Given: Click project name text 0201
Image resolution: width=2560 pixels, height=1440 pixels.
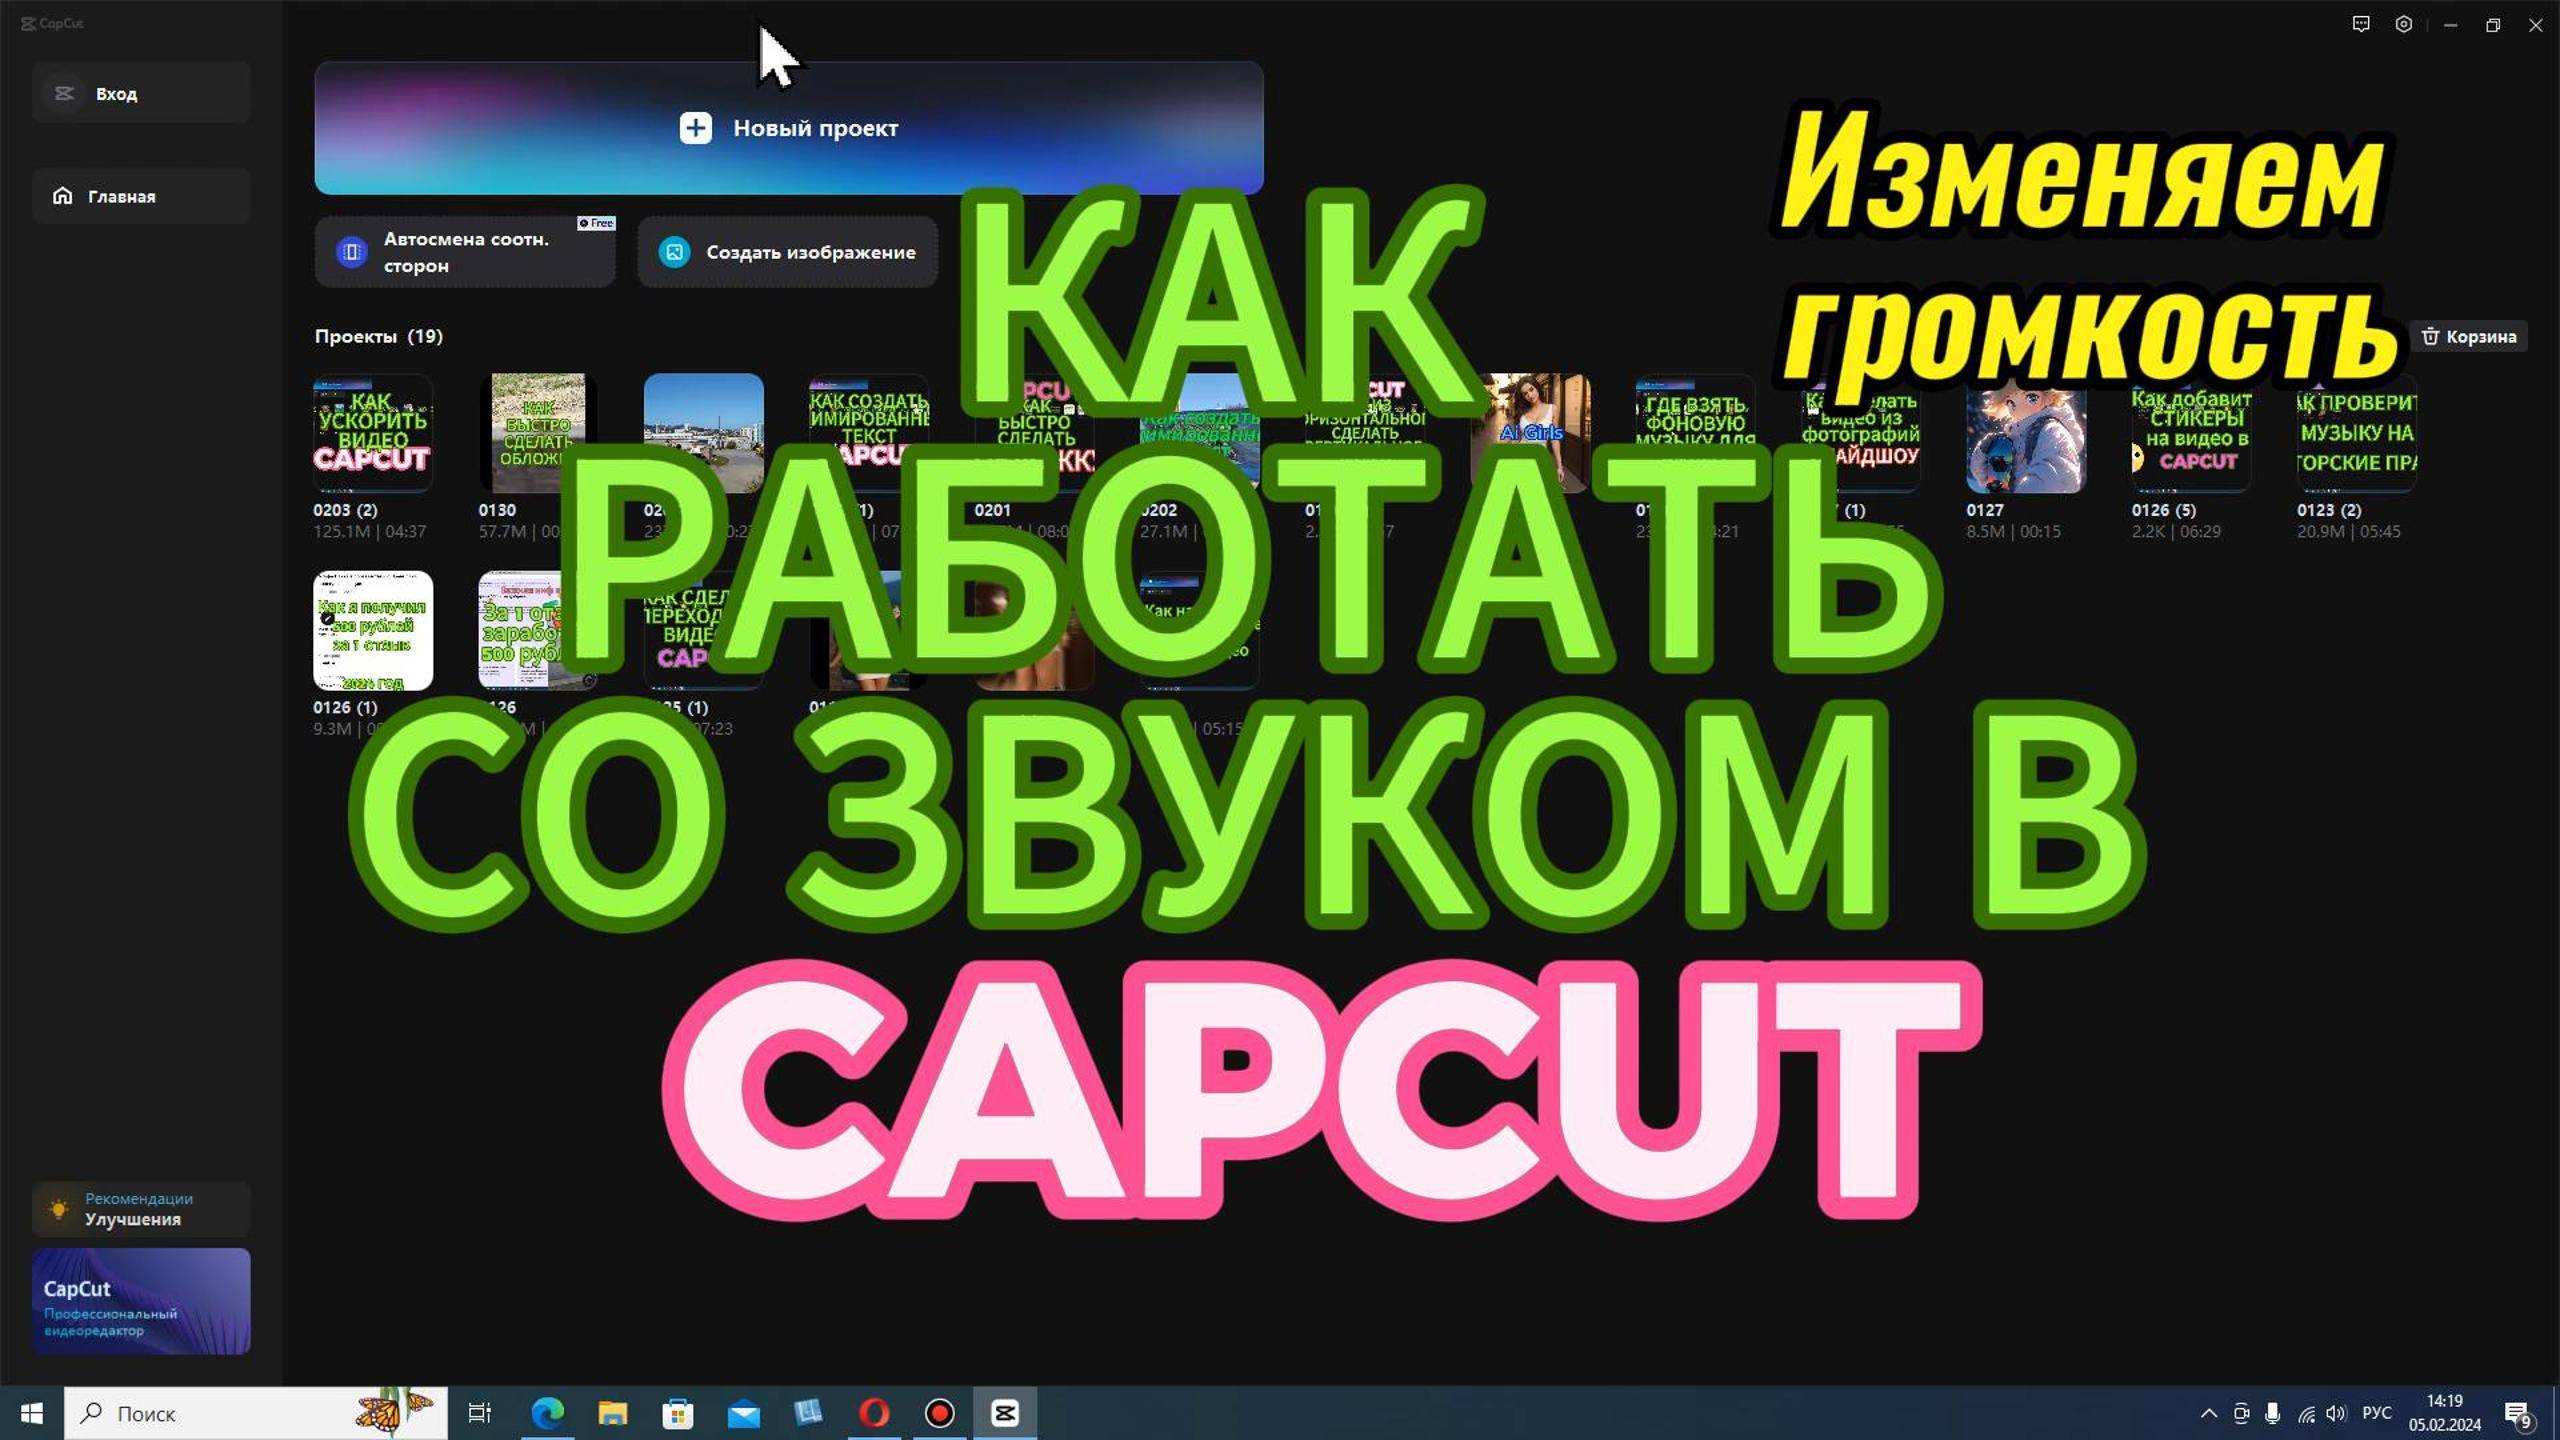Looking at the screenshot, I should tap(992, 510).
